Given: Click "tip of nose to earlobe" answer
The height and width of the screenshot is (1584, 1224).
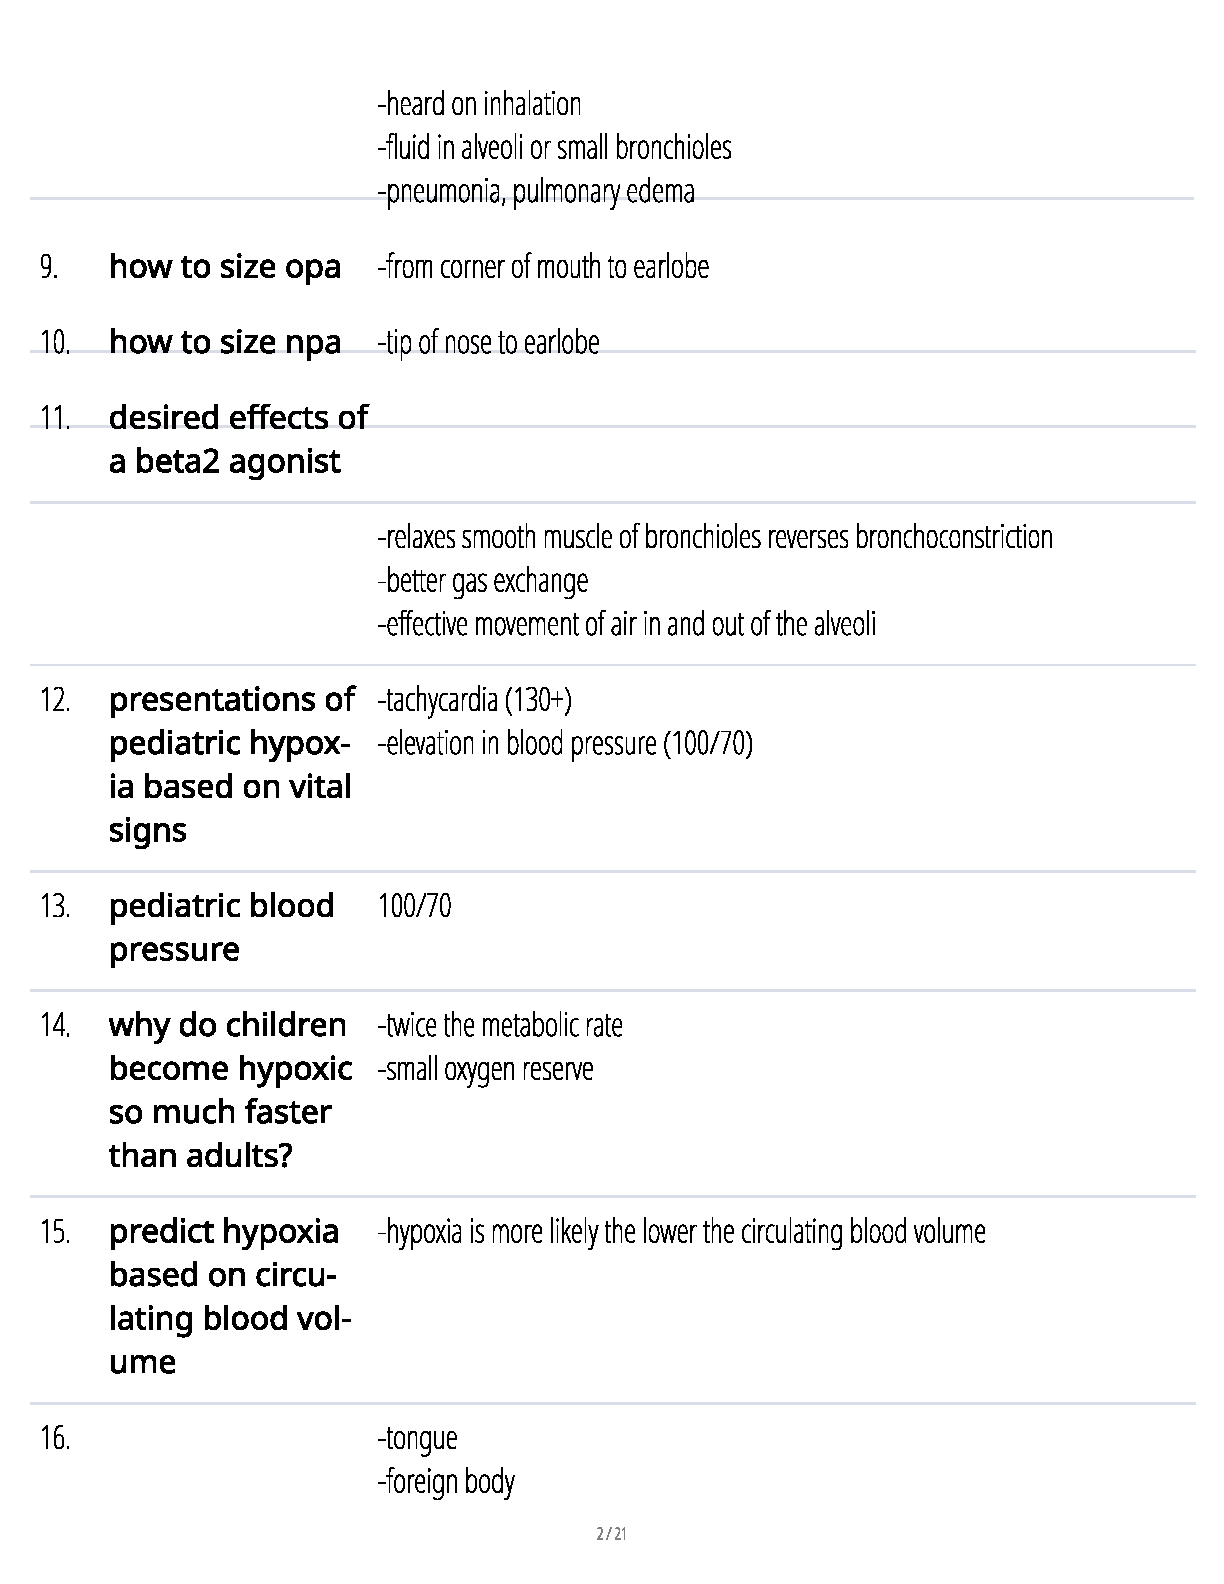Looking at the screenshot, I should (x=488, y=343).
